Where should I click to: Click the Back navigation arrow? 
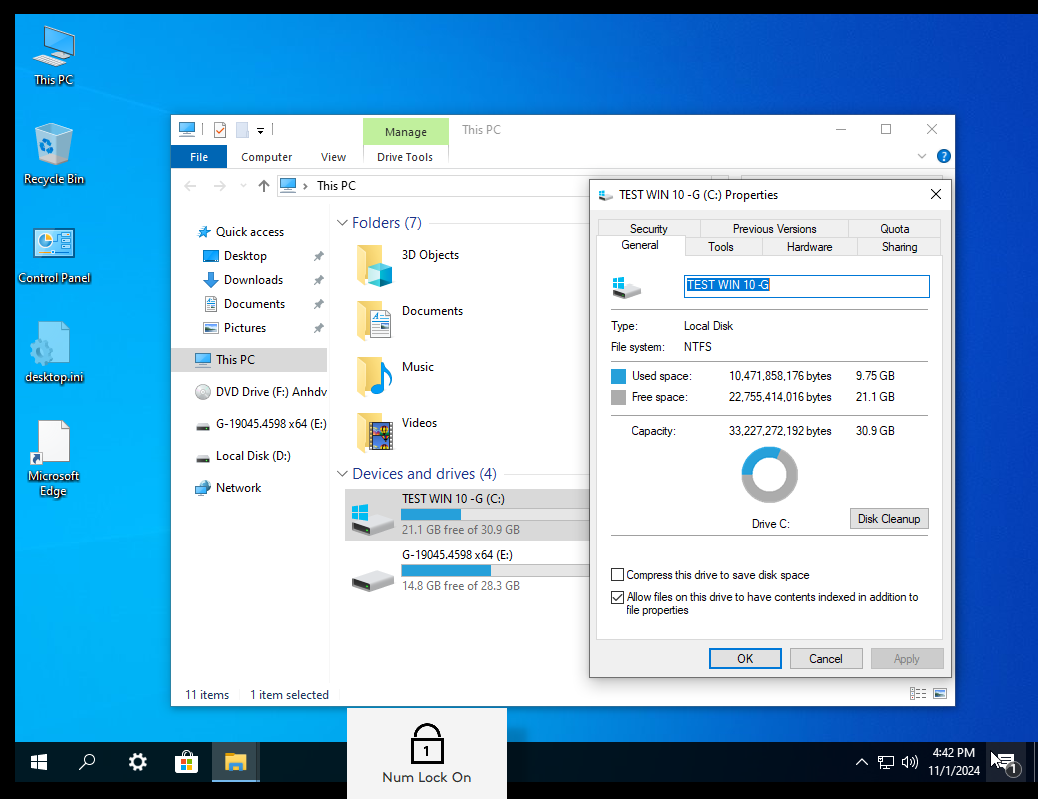pyautogui.click(x=191, y=186)
